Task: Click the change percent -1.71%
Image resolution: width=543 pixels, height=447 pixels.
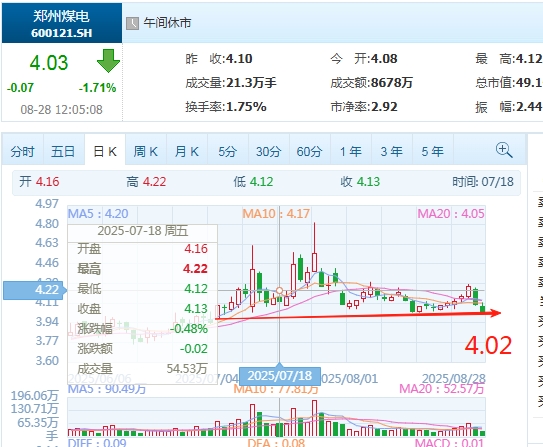Action: [97, 88]
